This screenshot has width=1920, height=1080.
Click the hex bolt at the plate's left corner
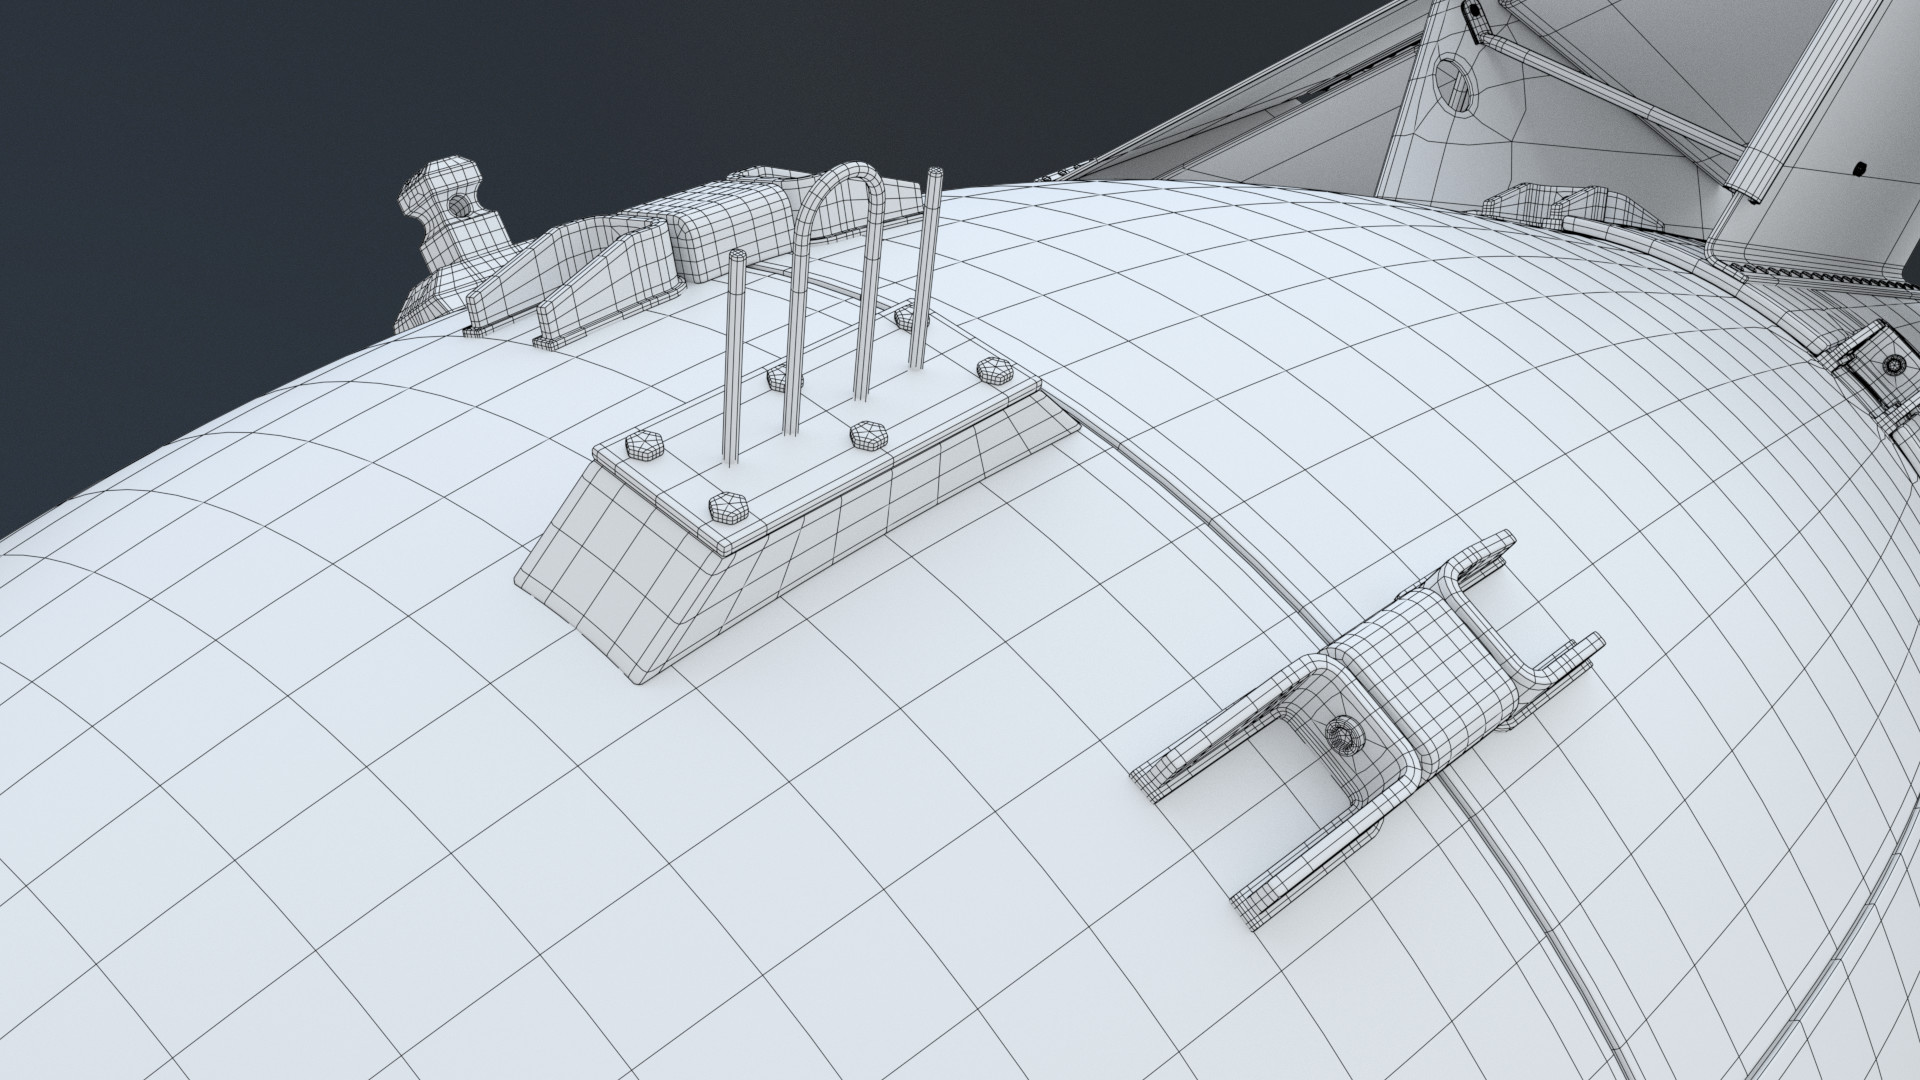click(643, 445)
